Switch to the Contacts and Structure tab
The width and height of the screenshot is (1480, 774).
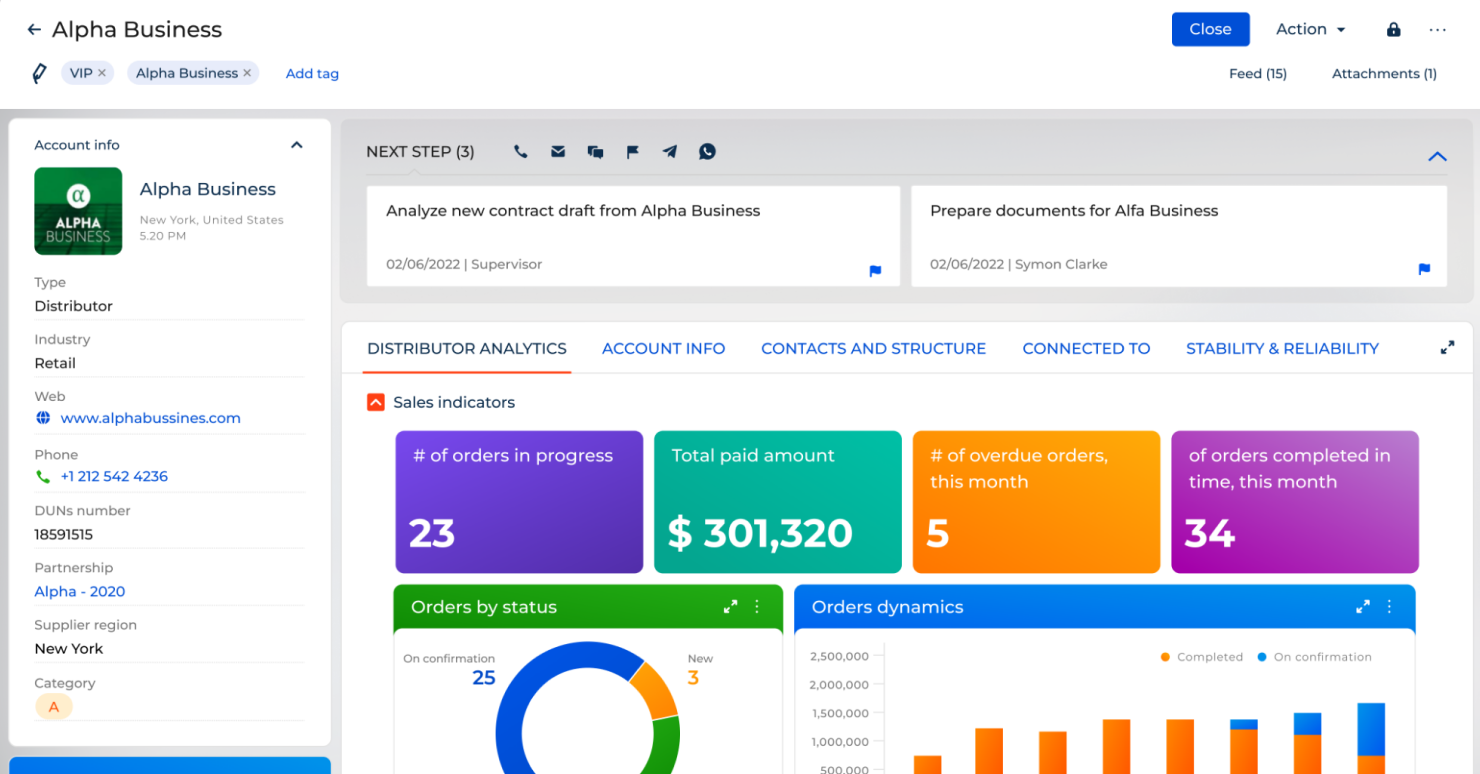pos(873,348)
